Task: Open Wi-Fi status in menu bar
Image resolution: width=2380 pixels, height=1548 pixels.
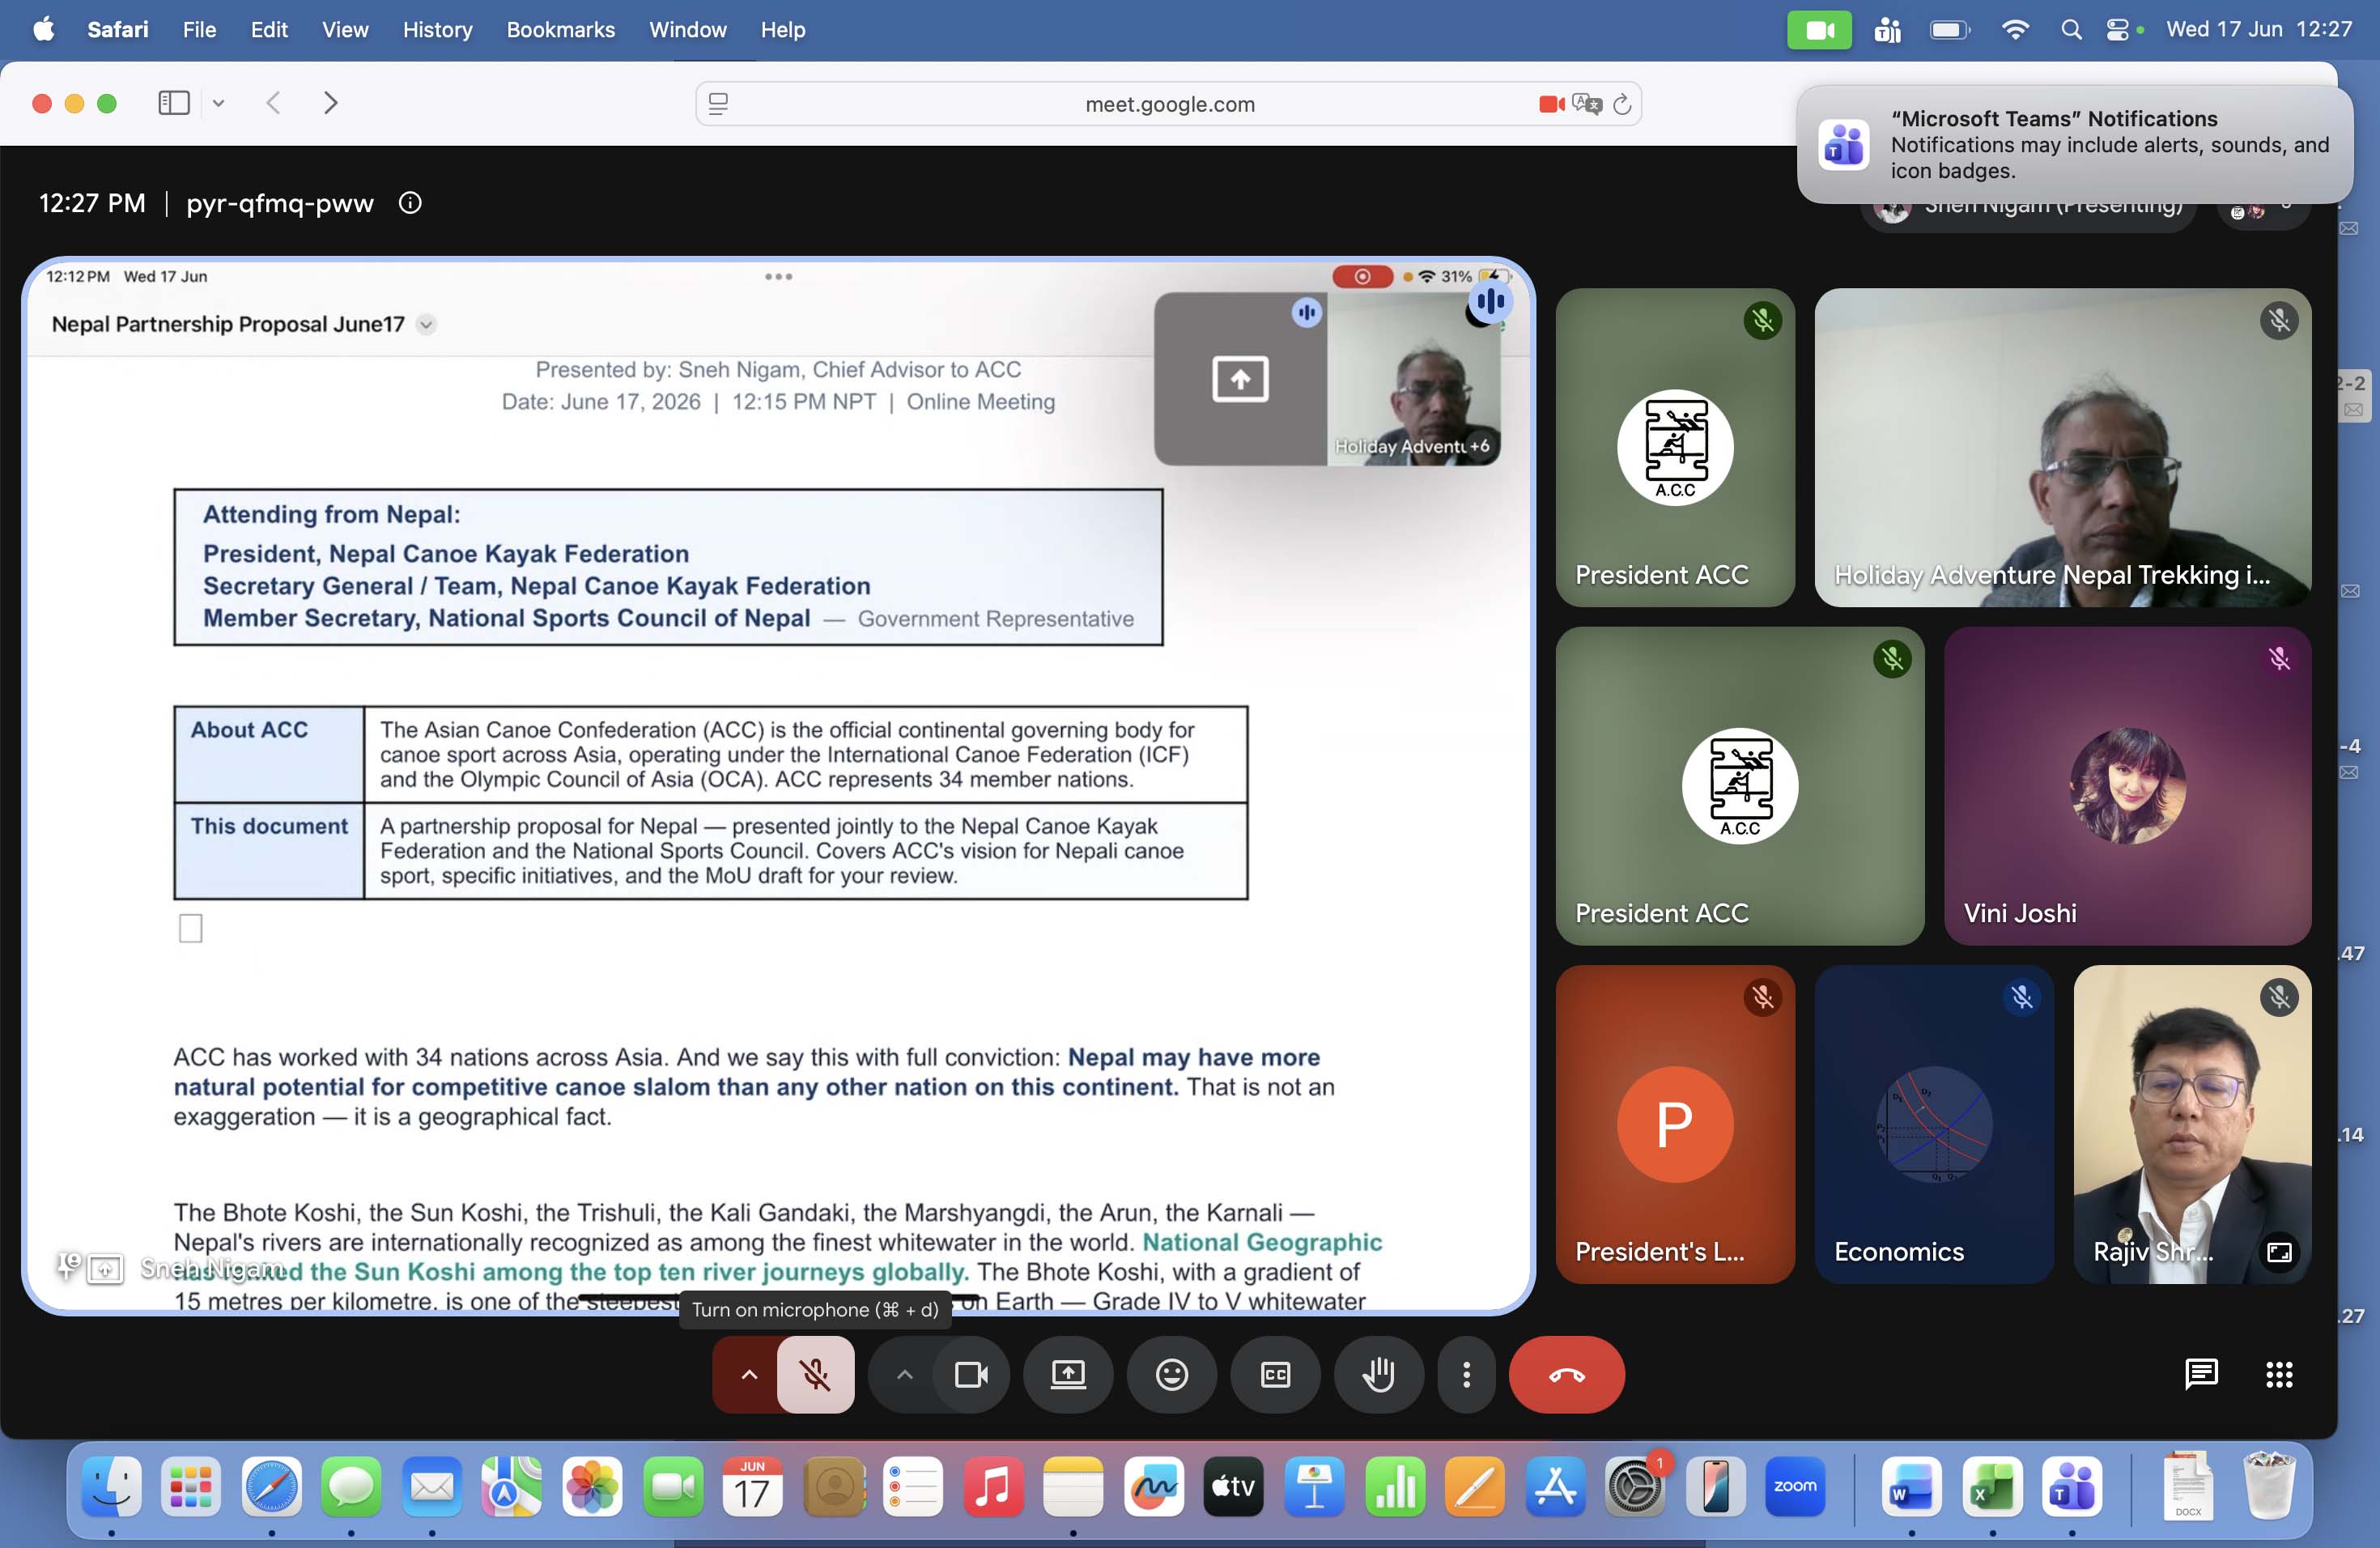Action: (2015, 30)
